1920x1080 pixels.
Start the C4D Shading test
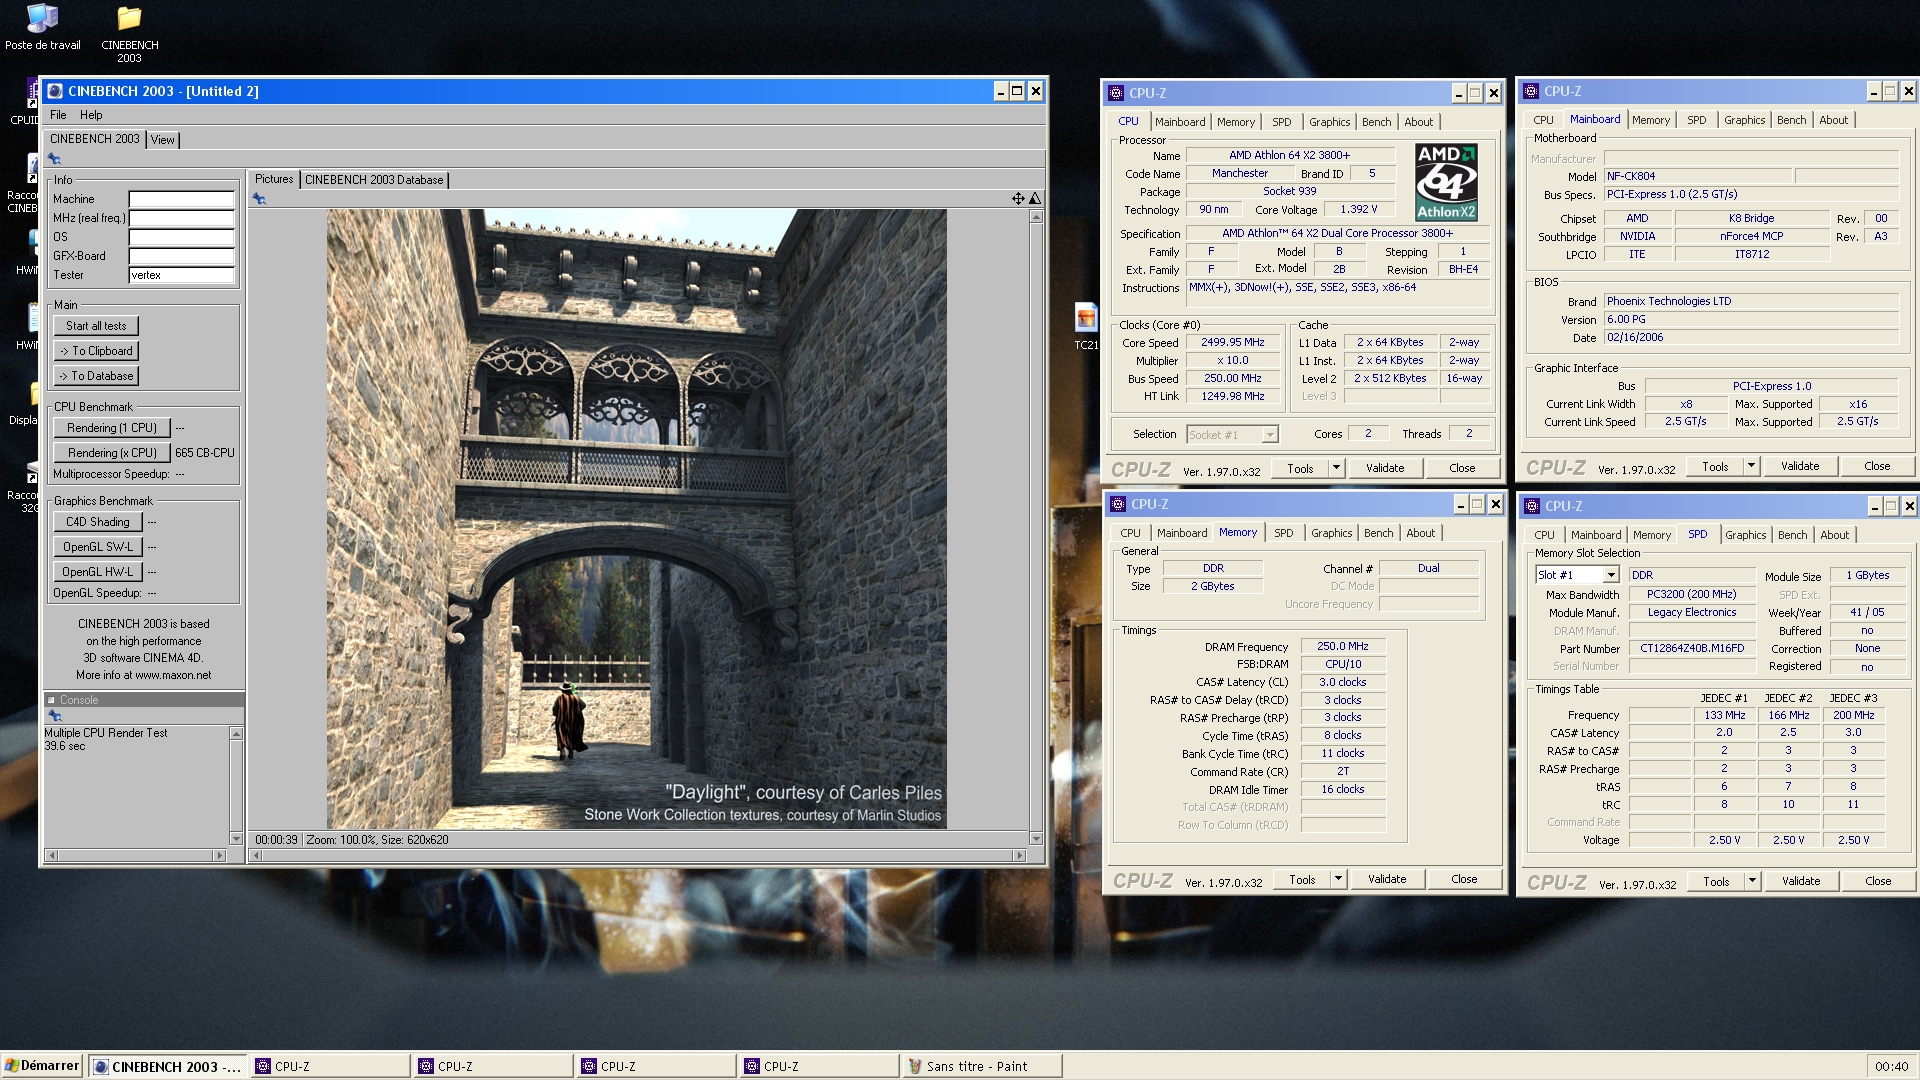pos(98,522)
